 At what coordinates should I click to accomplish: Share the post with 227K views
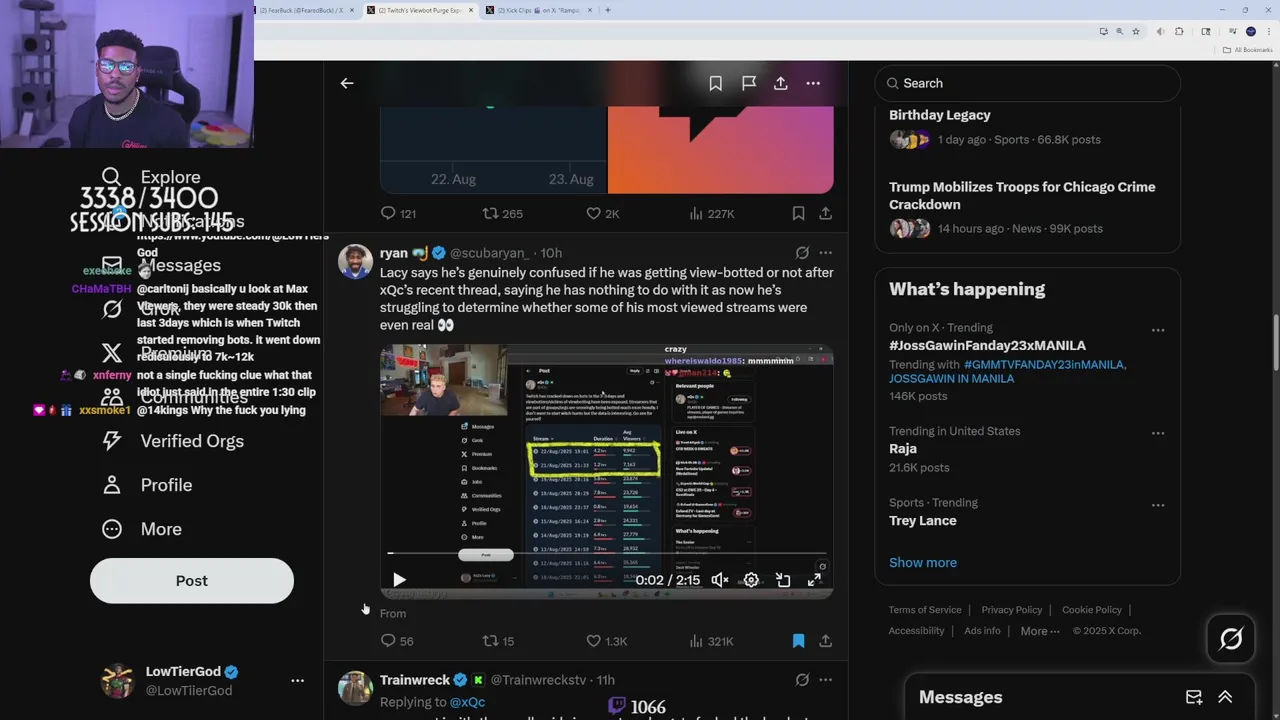(826, 213)
